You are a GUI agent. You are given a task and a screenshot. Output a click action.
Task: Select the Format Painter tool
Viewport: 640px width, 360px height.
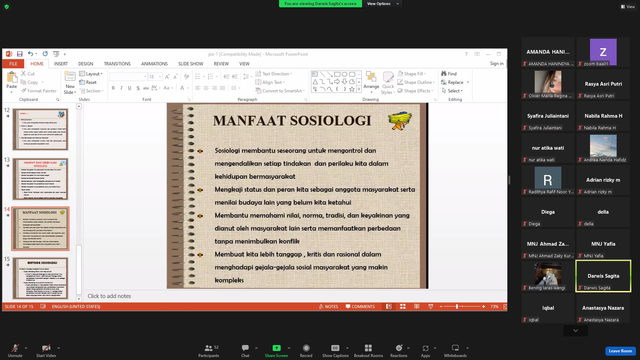click(x=39, y=91)
